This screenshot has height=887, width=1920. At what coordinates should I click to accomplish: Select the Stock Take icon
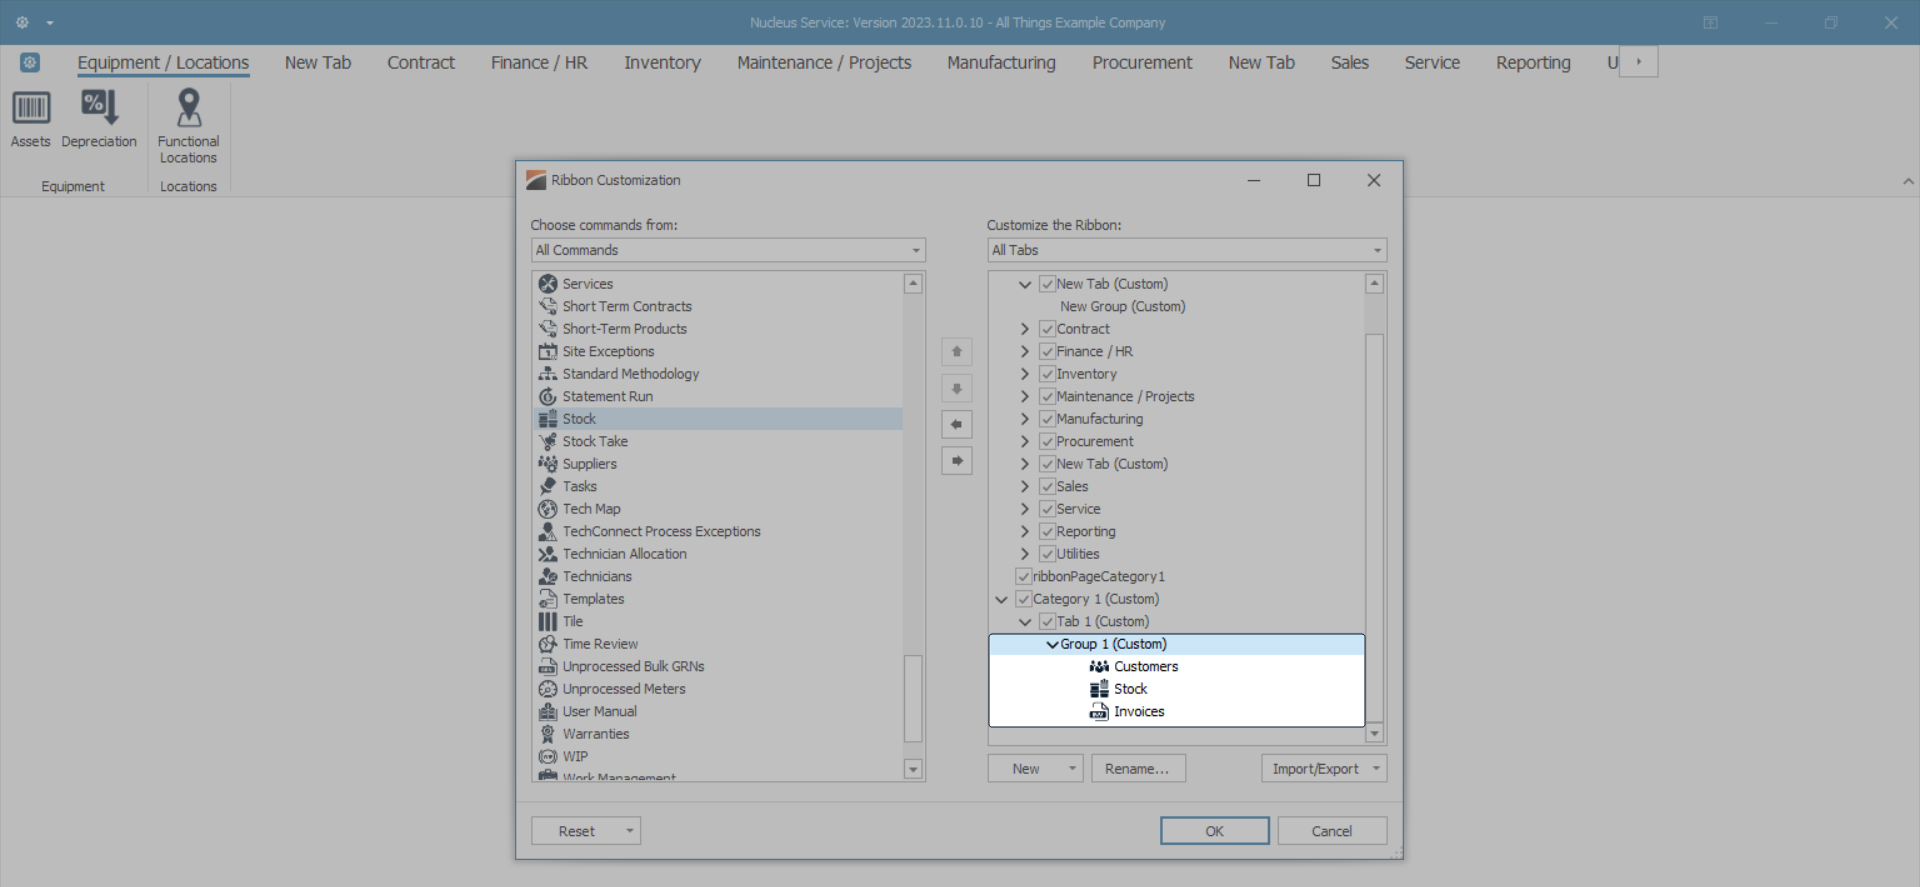(x=548, y=441)
